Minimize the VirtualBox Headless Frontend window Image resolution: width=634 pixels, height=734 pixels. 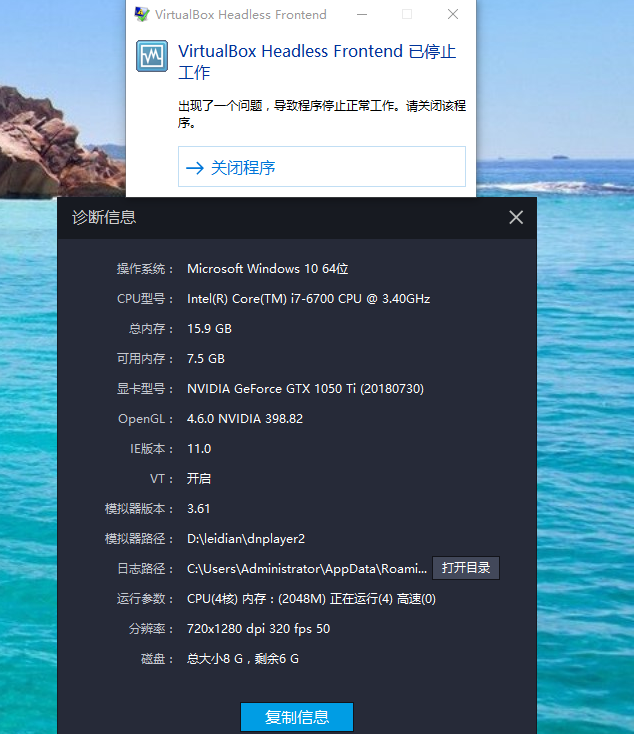361,15
